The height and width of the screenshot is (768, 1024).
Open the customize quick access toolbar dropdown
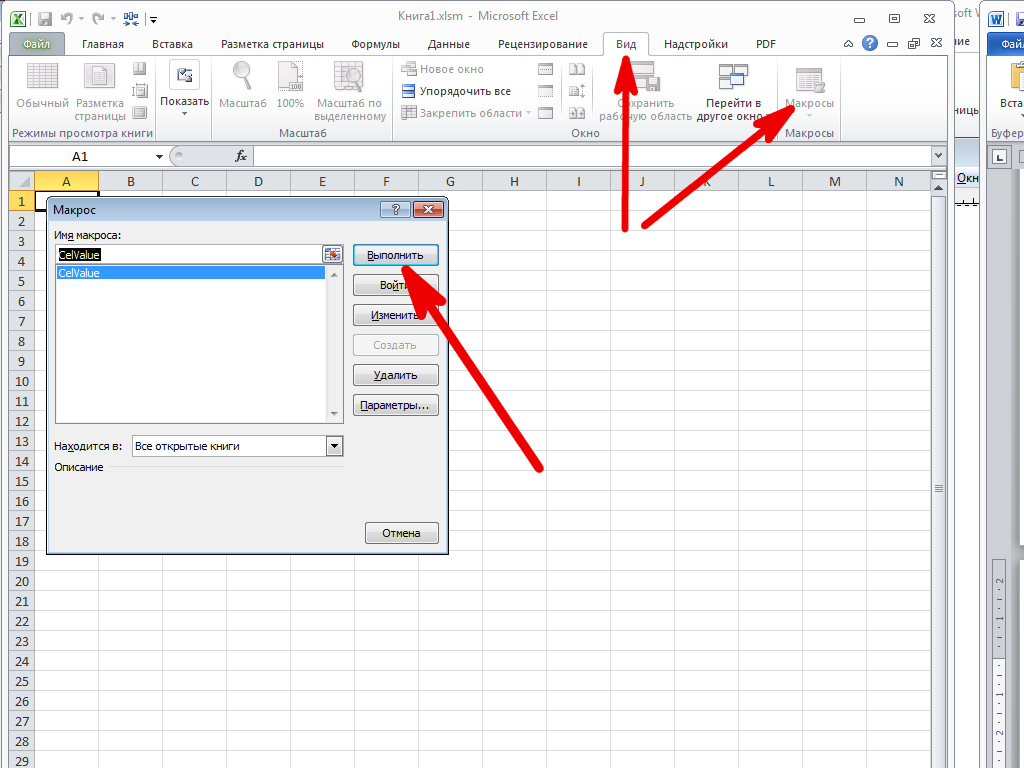point(153,20)
